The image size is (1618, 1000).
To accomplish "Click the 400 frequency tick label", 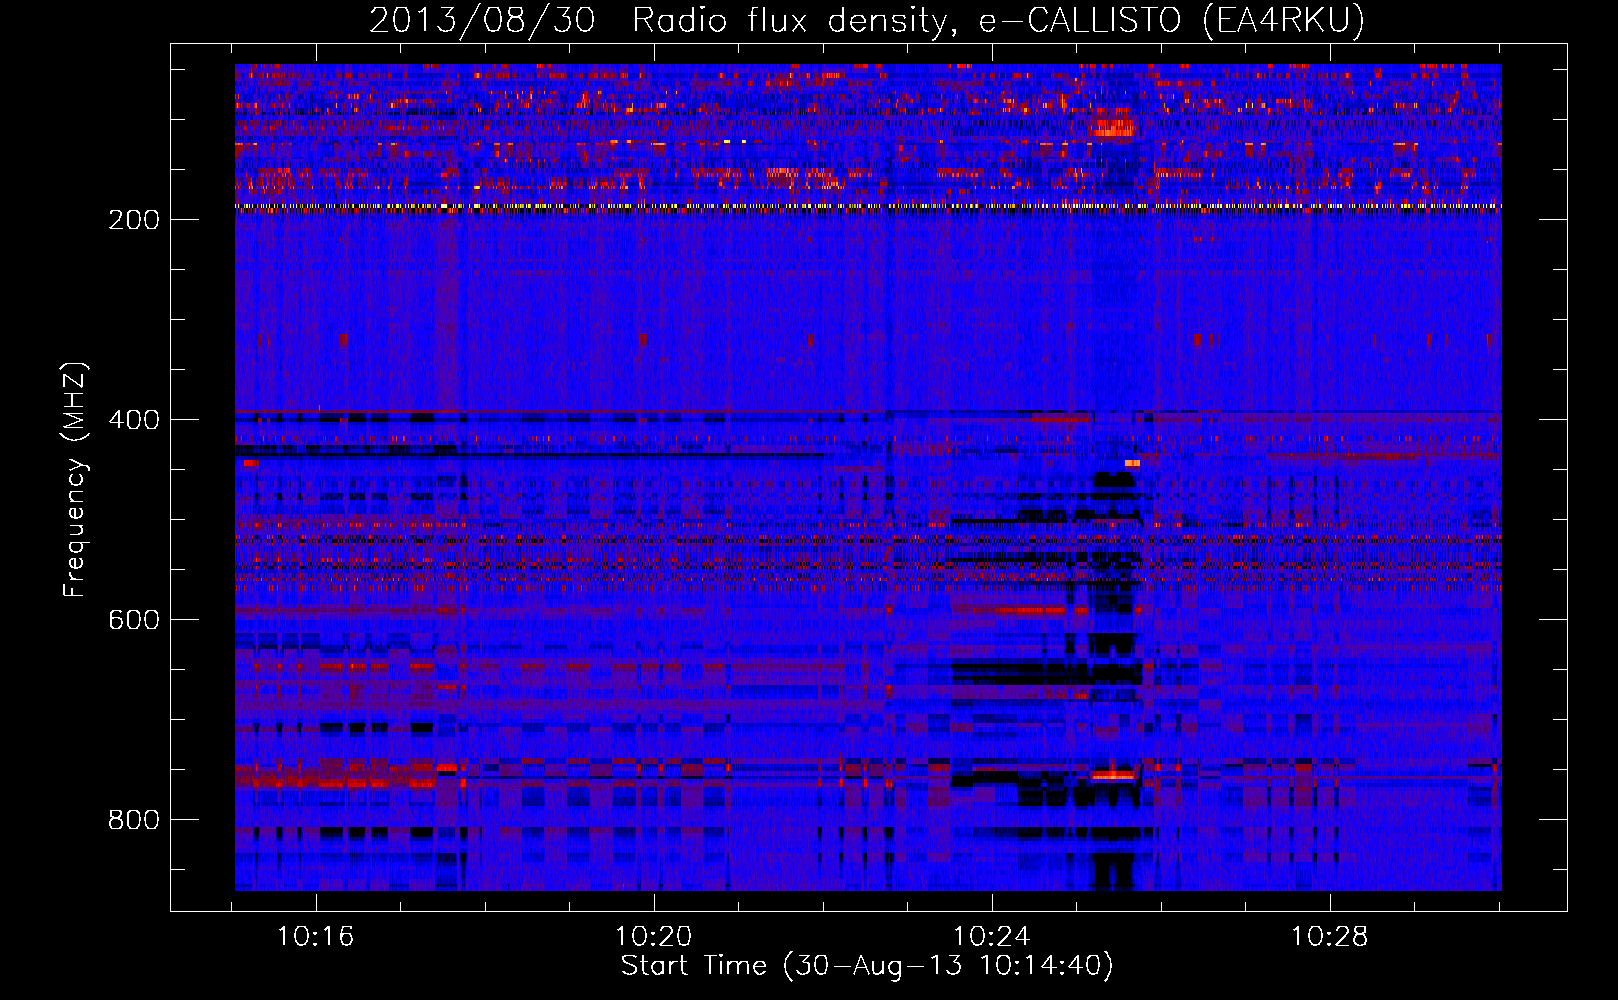I will pos(133,420).
